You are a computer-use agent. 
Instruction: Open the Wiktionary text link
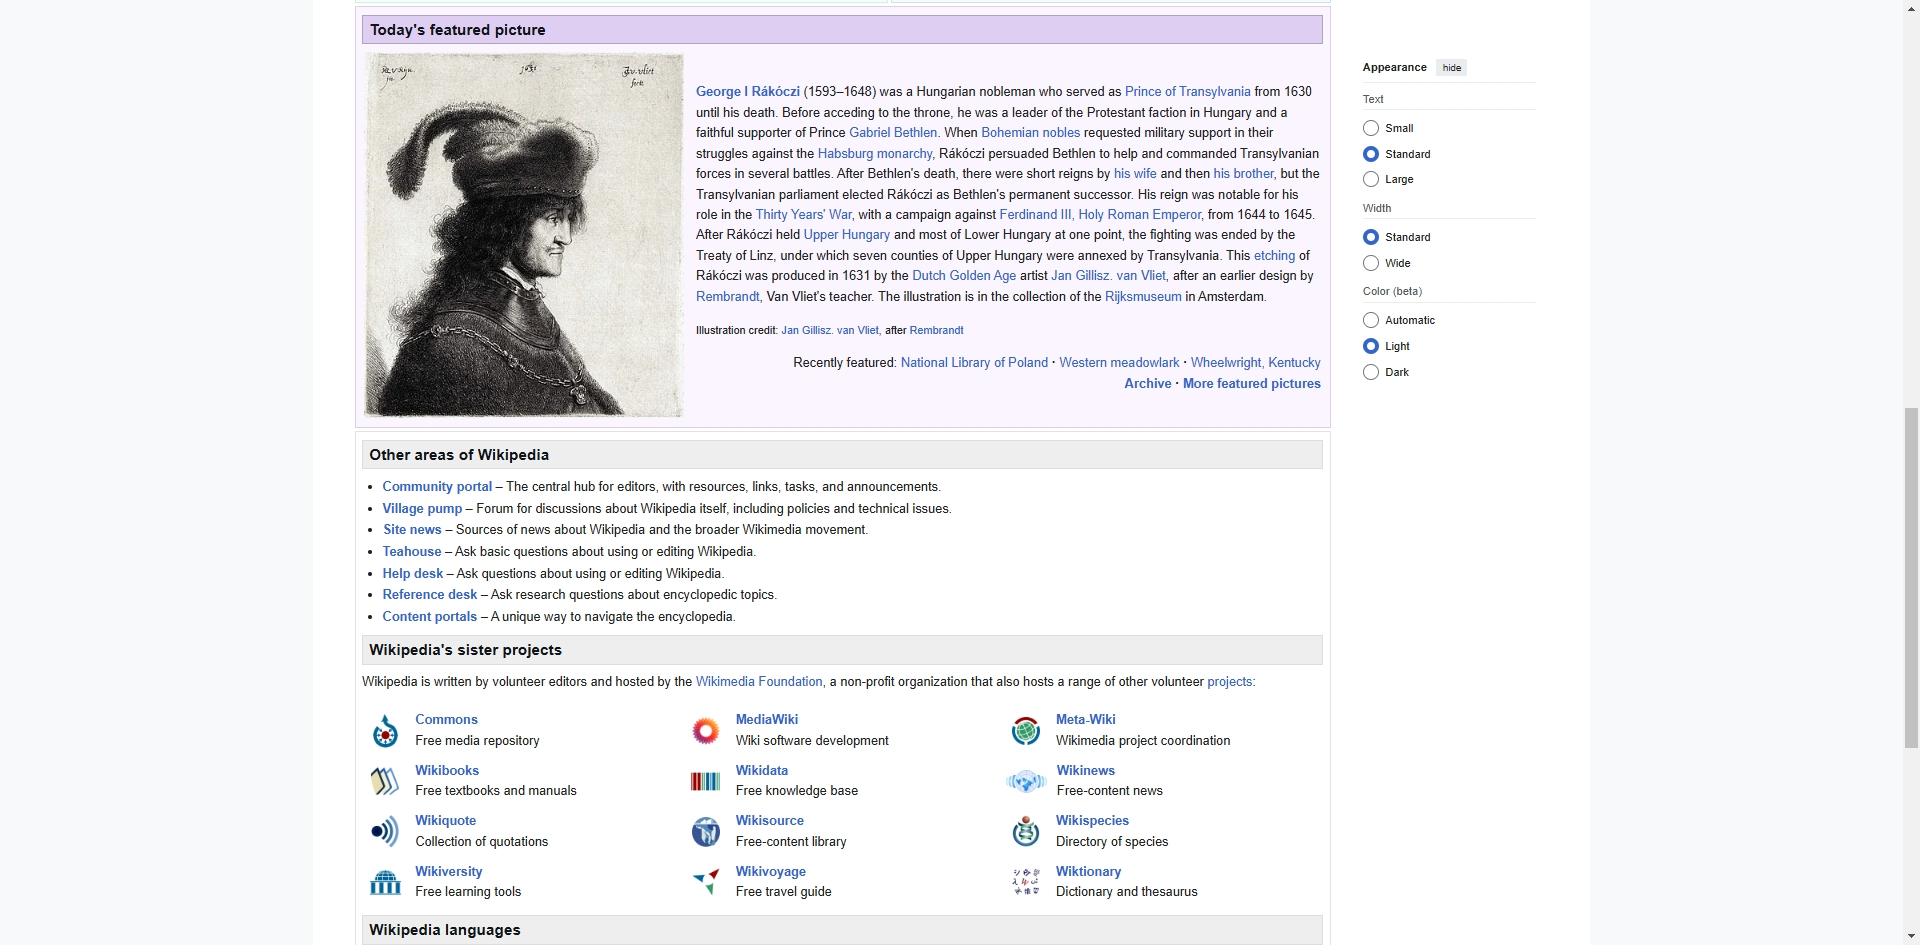pos(1088,871)
